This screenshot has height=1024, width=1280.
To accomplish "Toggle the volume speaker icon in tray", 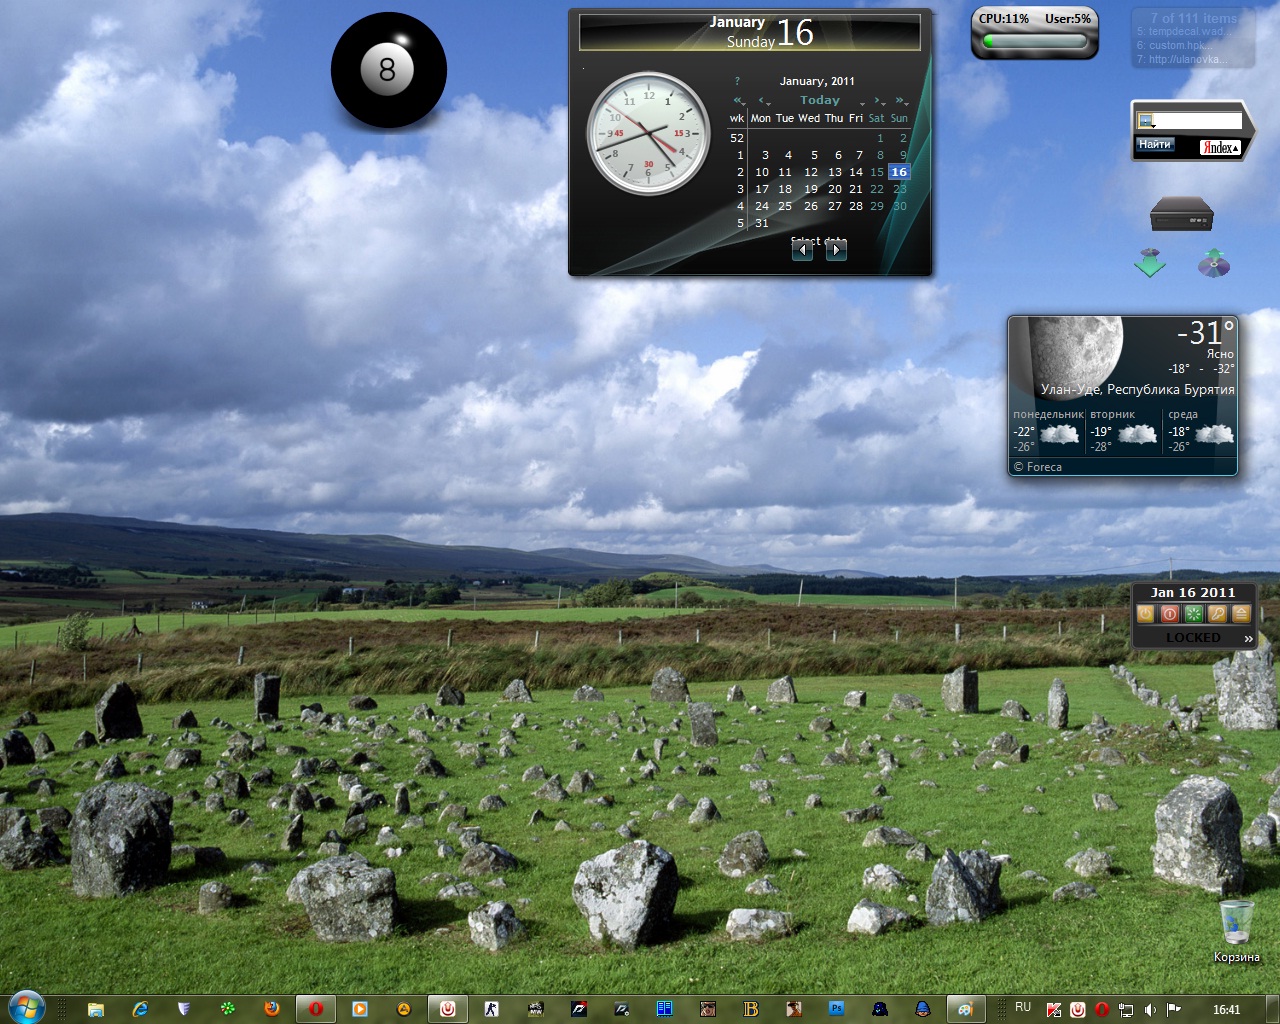I will pyautogui.click(x=1149, y=1009).
